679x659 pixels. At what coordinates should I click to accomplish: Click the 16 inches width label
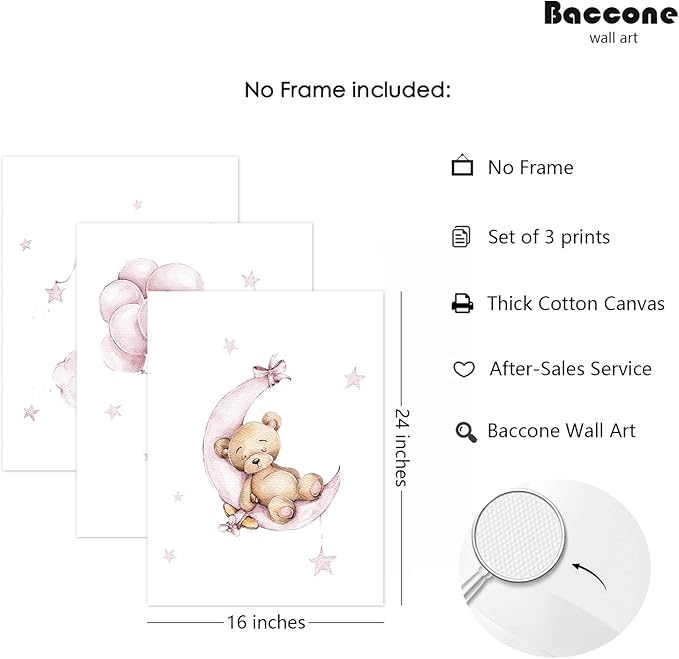click(x=265, y=623)
